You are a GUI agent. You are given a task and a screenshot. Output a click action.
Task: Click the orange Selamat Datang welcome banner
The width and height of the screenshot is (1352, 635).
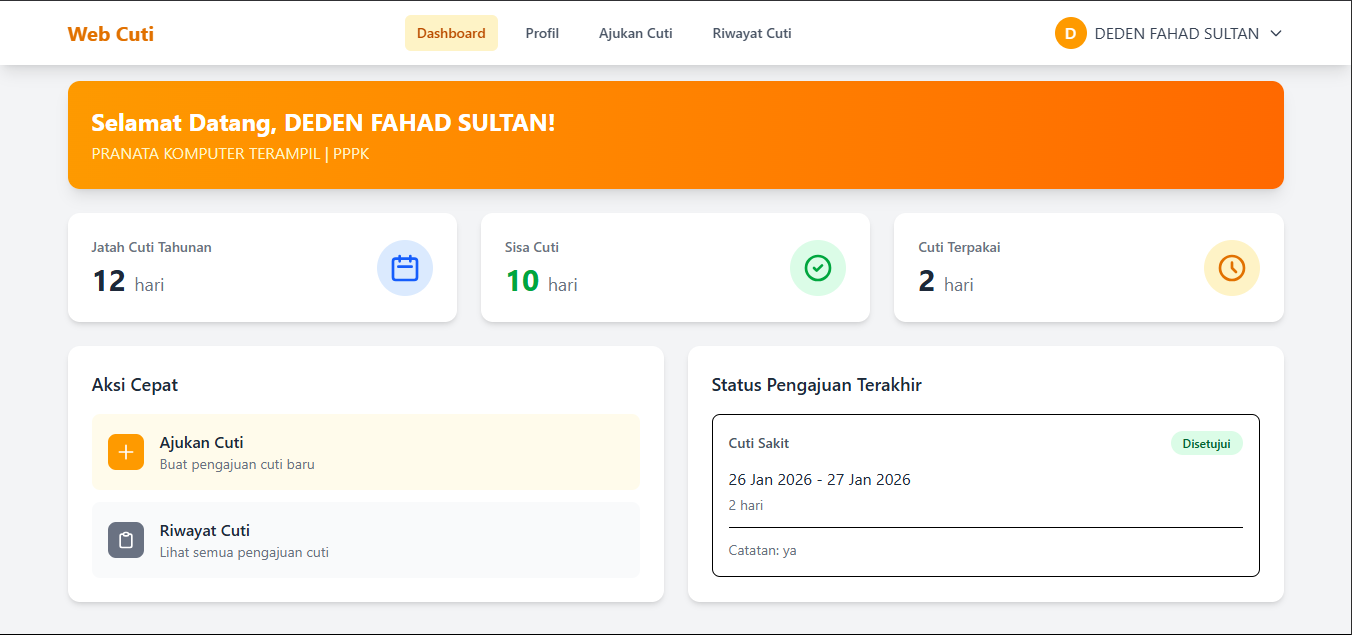point(675,135)
